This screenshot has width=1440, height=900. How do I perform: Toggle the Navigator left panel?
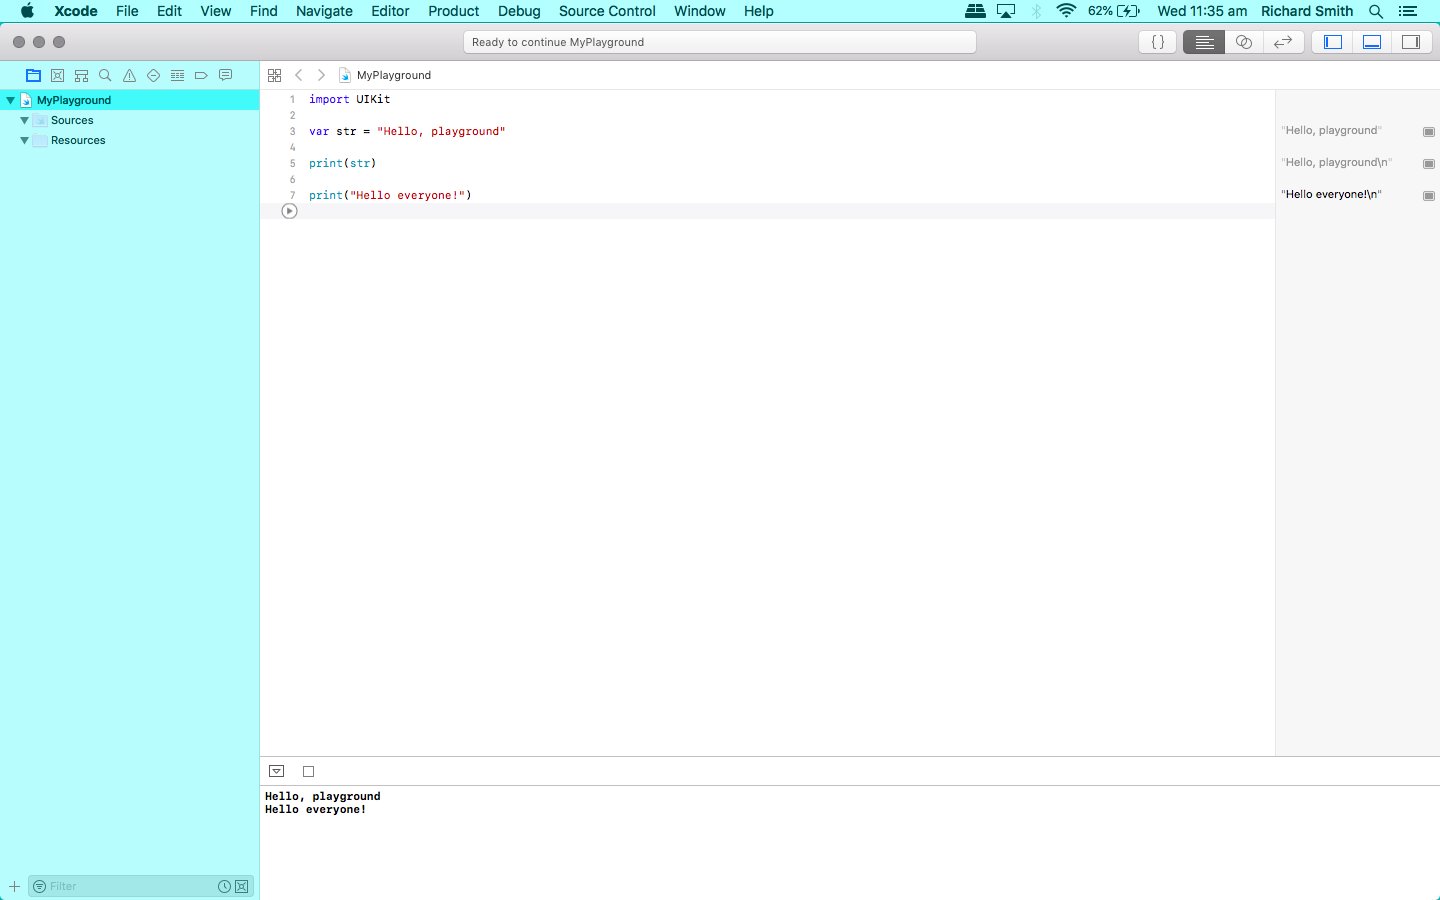coord(1332,42)
